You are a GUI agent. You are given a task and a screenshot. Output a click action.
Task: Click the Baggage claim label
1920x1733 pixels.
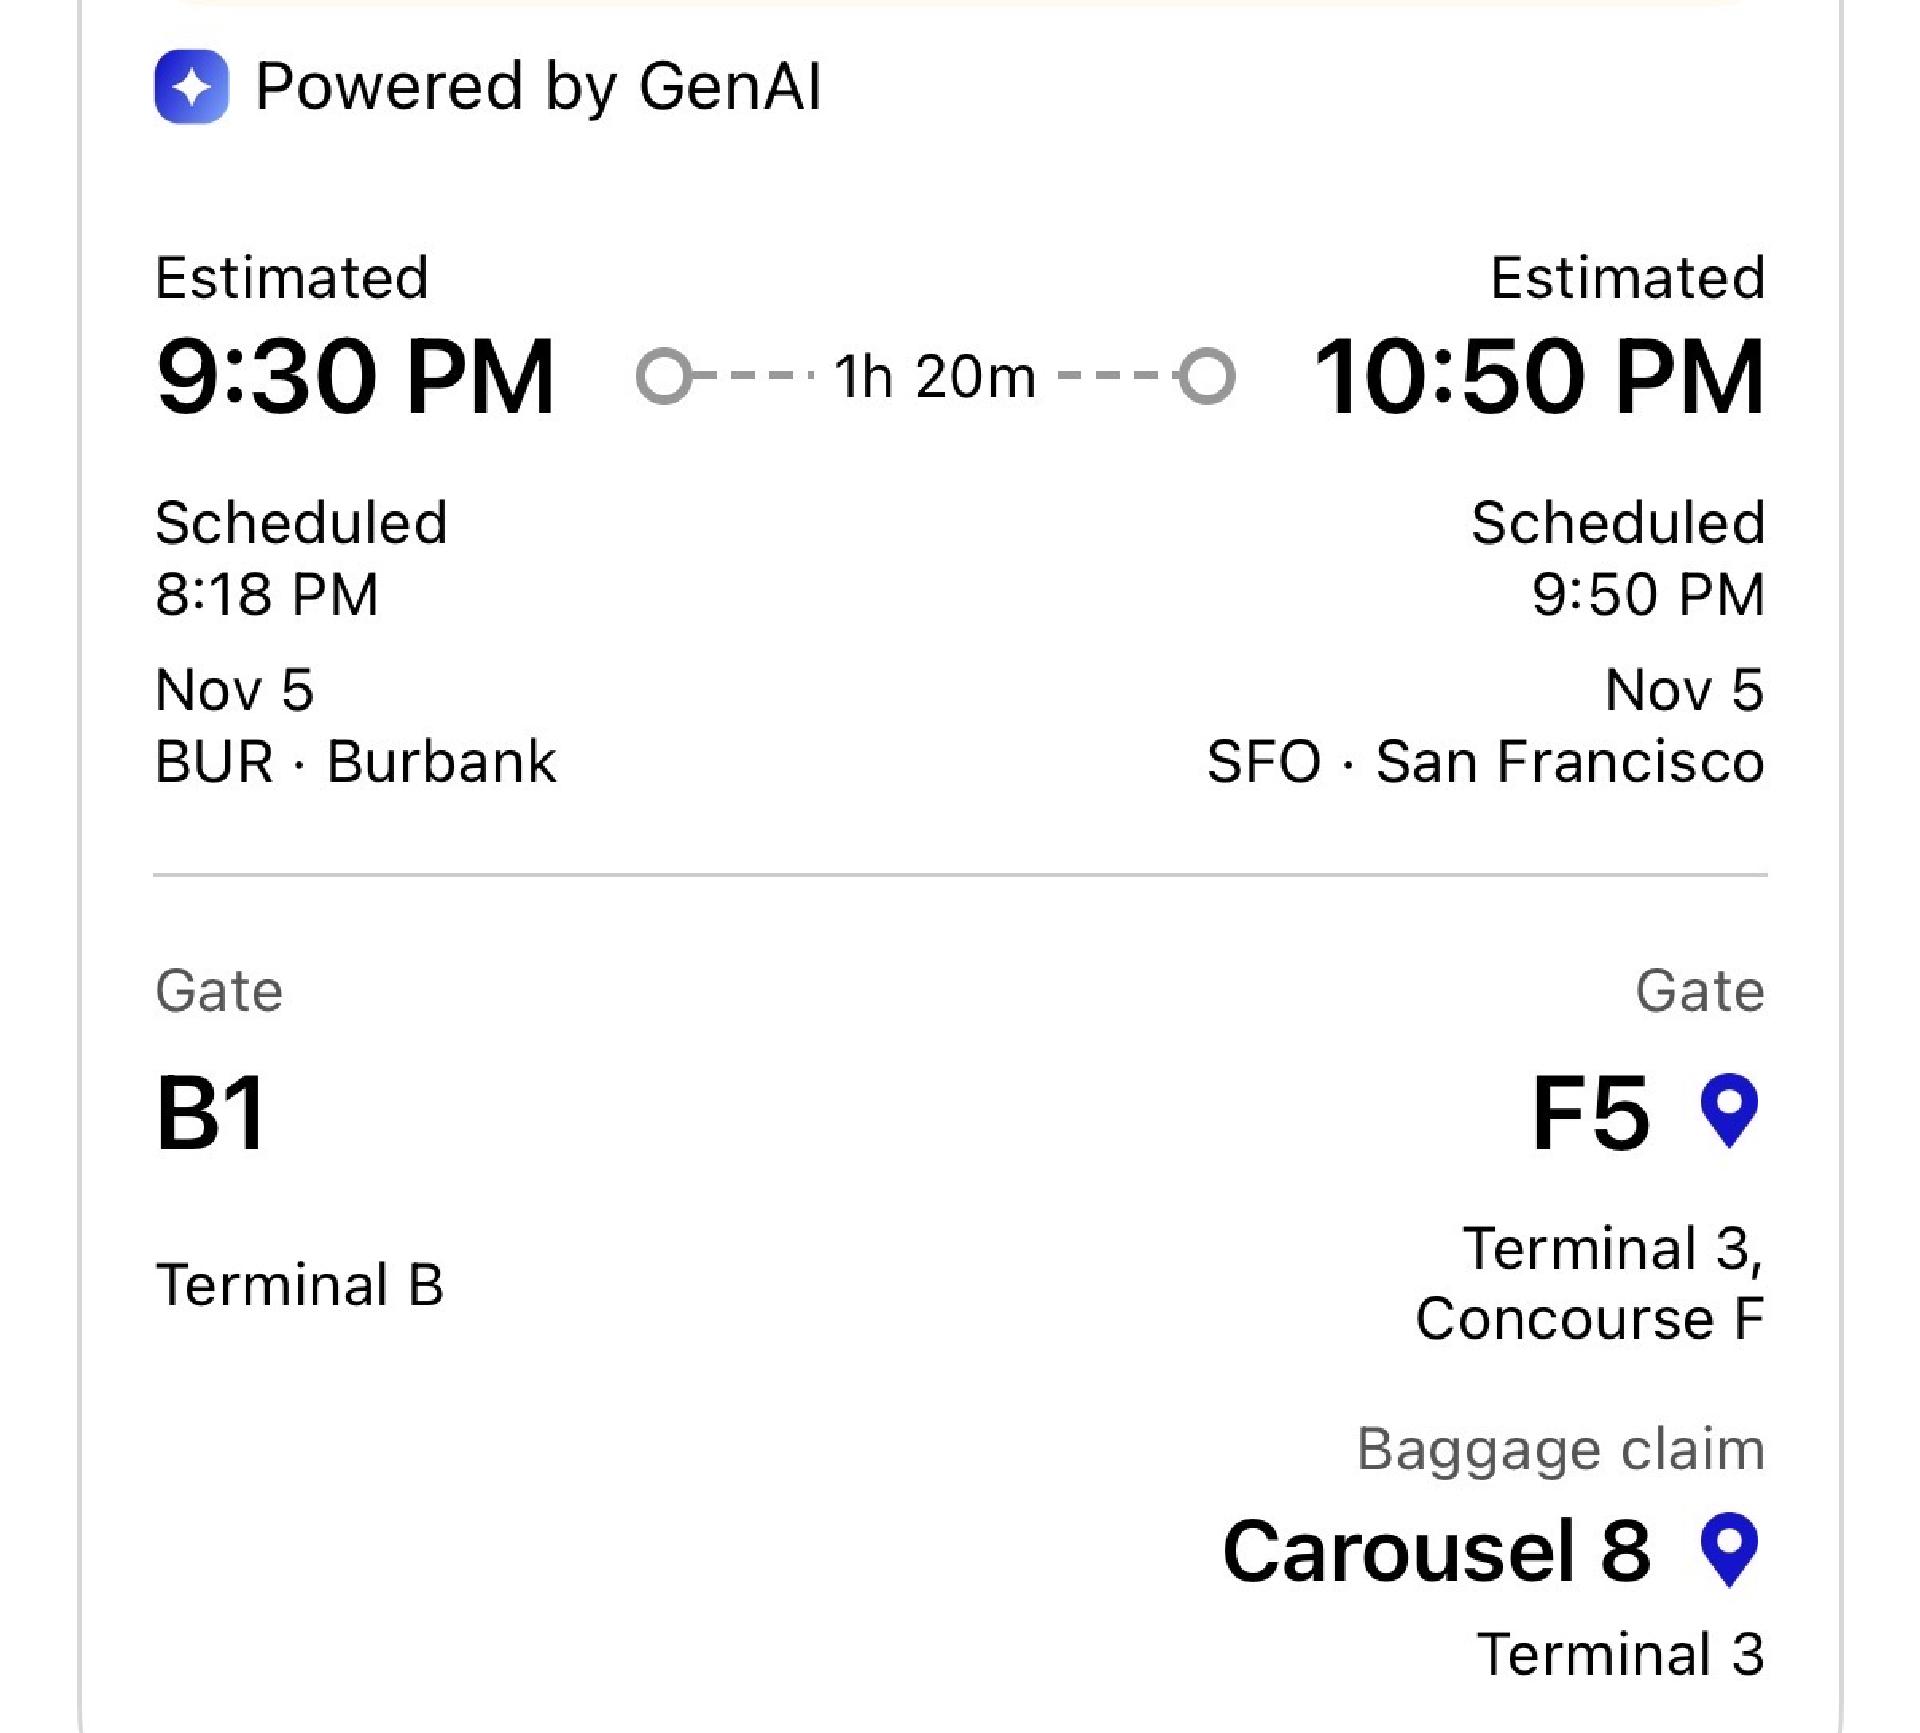point(1560,1449)
